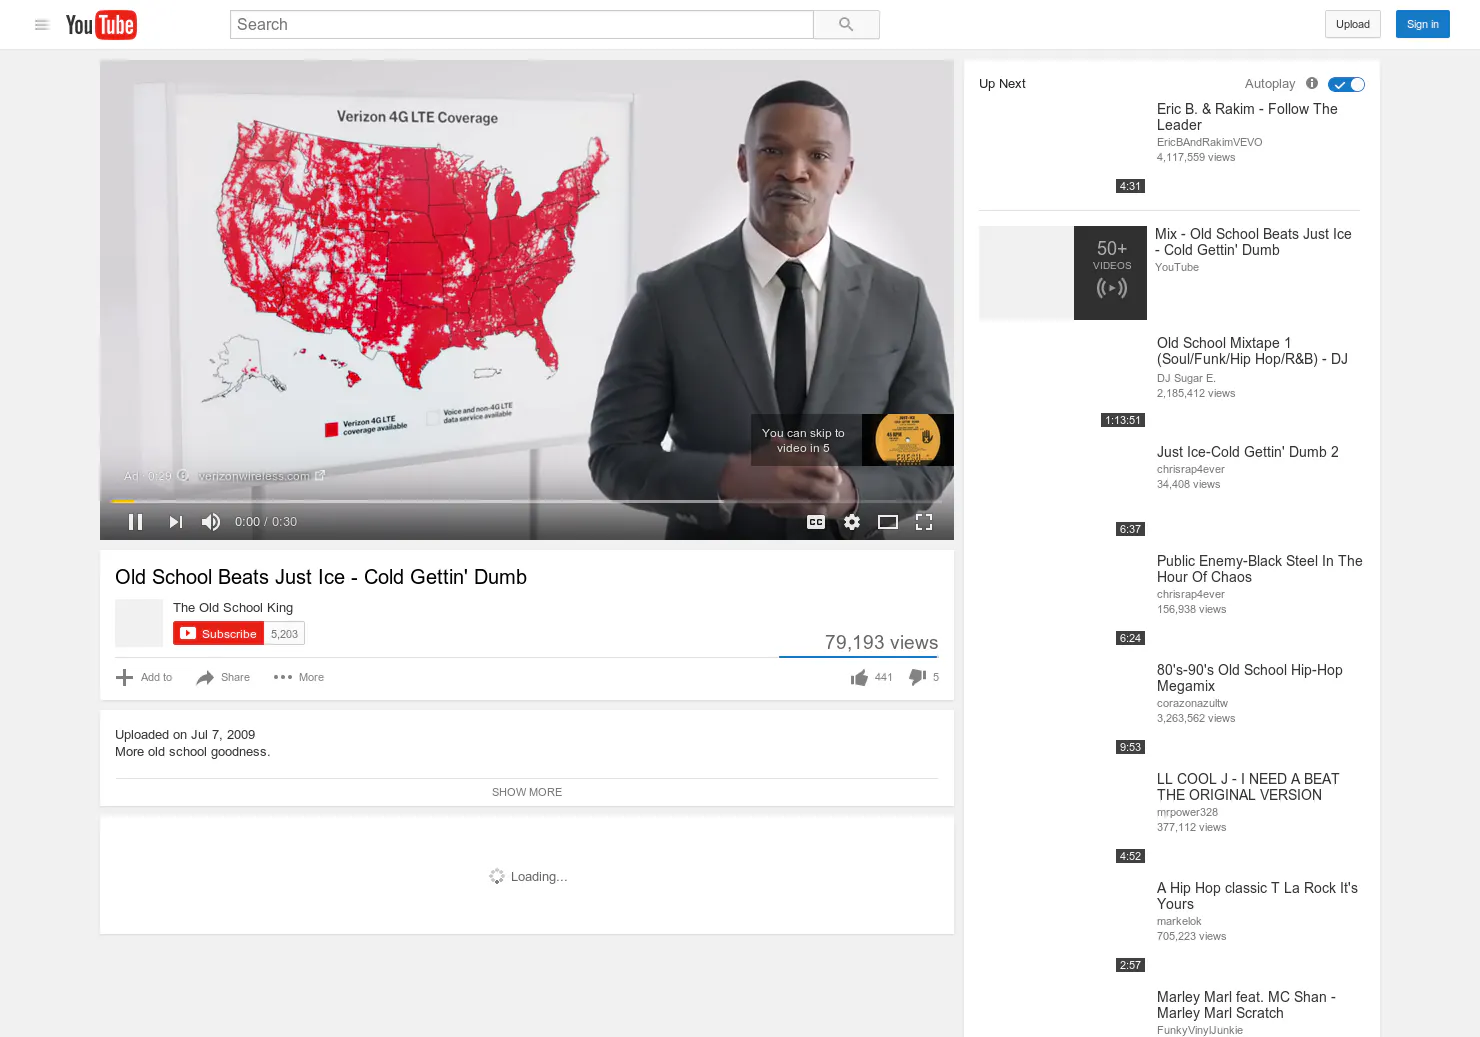Enter full screen mode

(924, 522)
